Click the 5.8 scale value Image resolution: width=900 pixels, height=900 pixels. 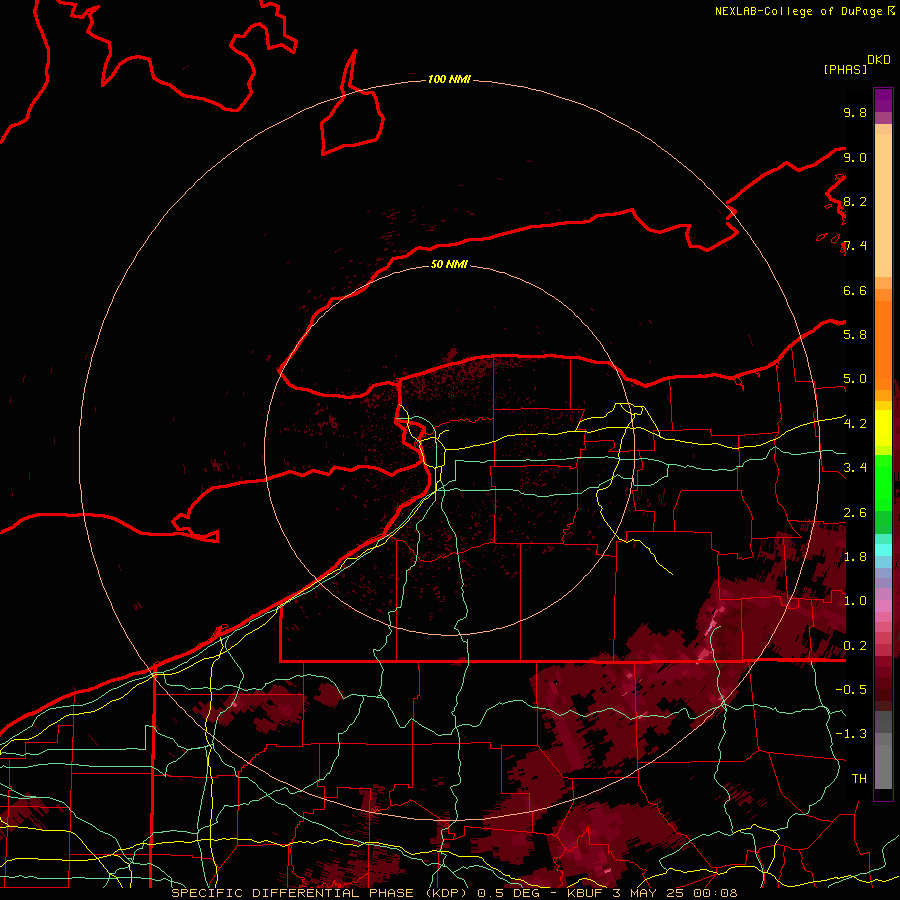(x=855, y=335)
